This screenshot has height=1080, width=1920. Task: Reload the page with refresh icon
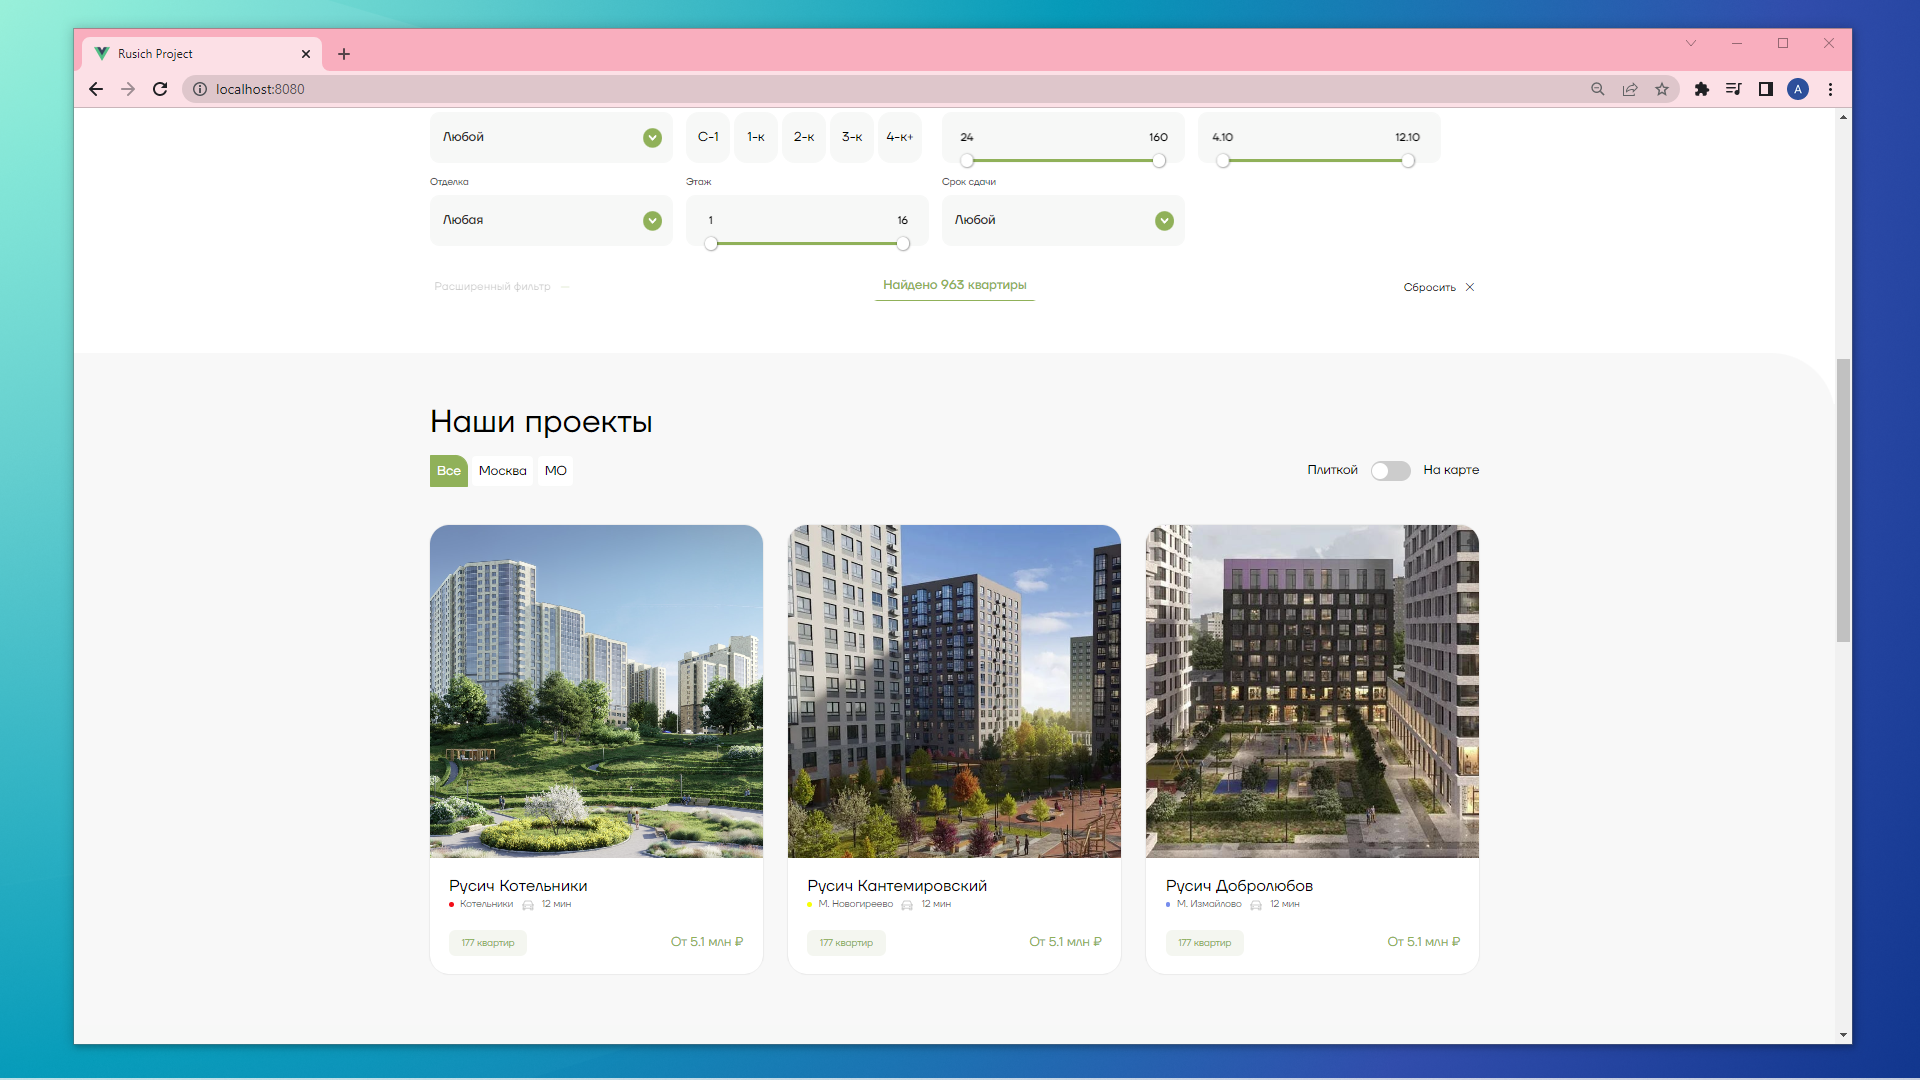(x=160, y=89)
